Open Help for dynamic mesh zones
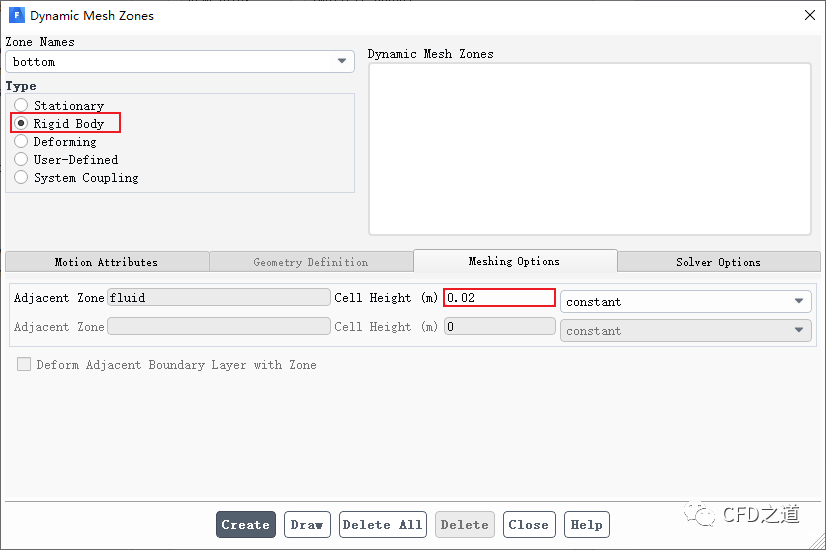This screenshot has width=826, height=550. pos(586,524)
